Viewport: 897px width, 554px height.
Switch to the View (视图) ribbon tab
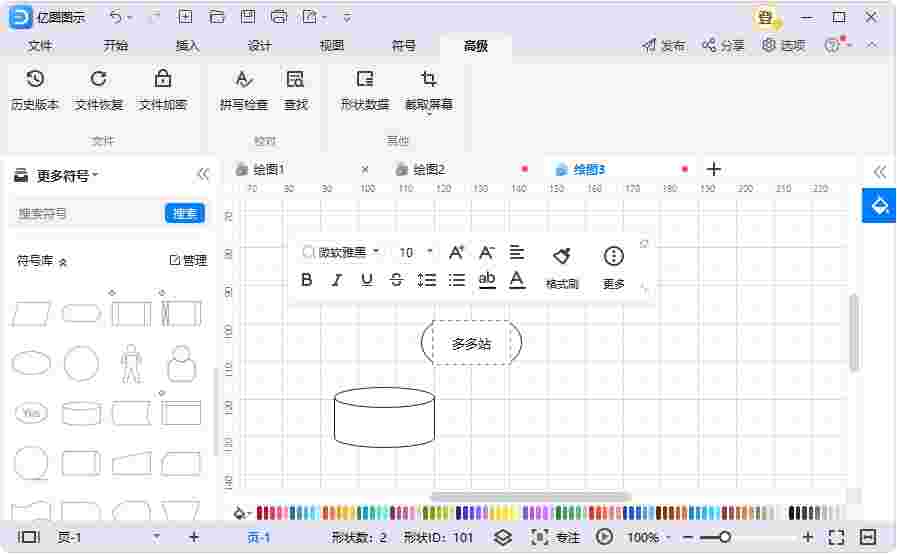(x=332, y=46)
